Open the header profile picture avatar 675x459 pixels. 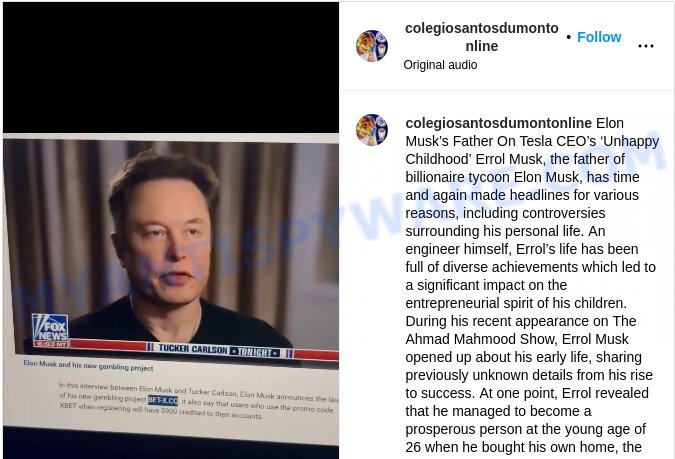point(372,46)
